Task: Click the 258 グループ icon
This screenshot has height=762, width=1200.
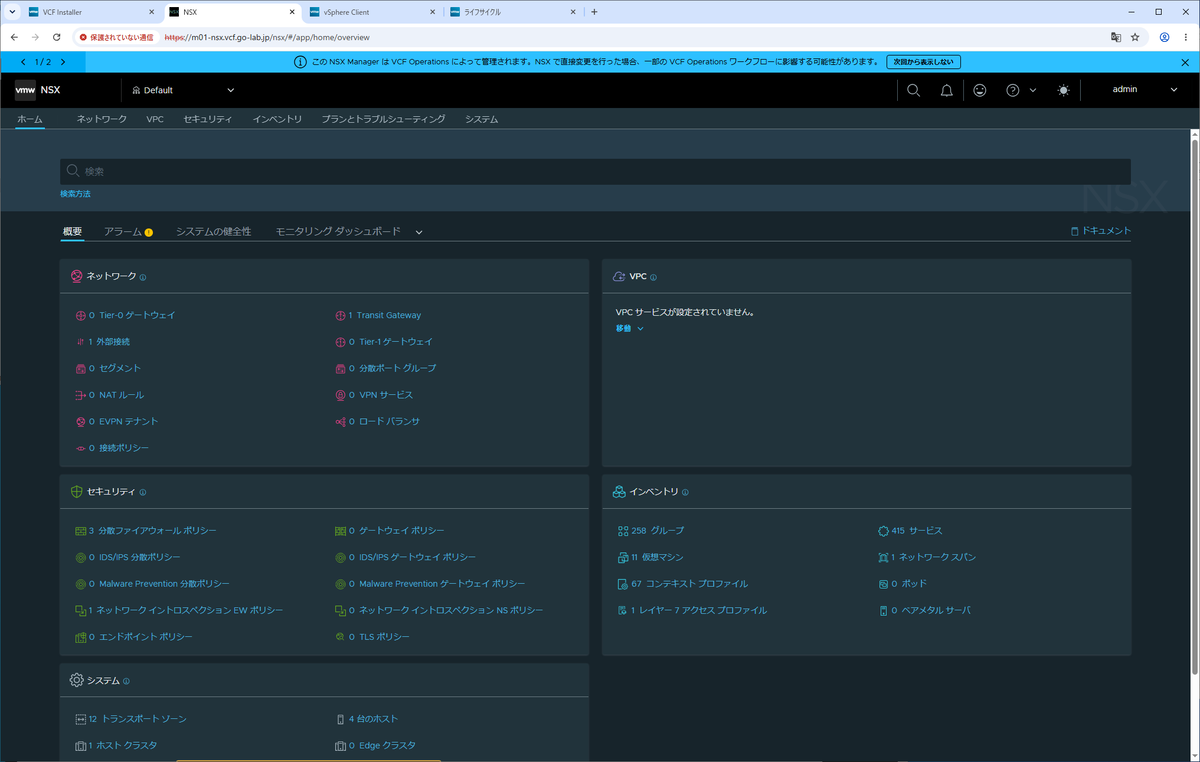Action: coord(622,531)
